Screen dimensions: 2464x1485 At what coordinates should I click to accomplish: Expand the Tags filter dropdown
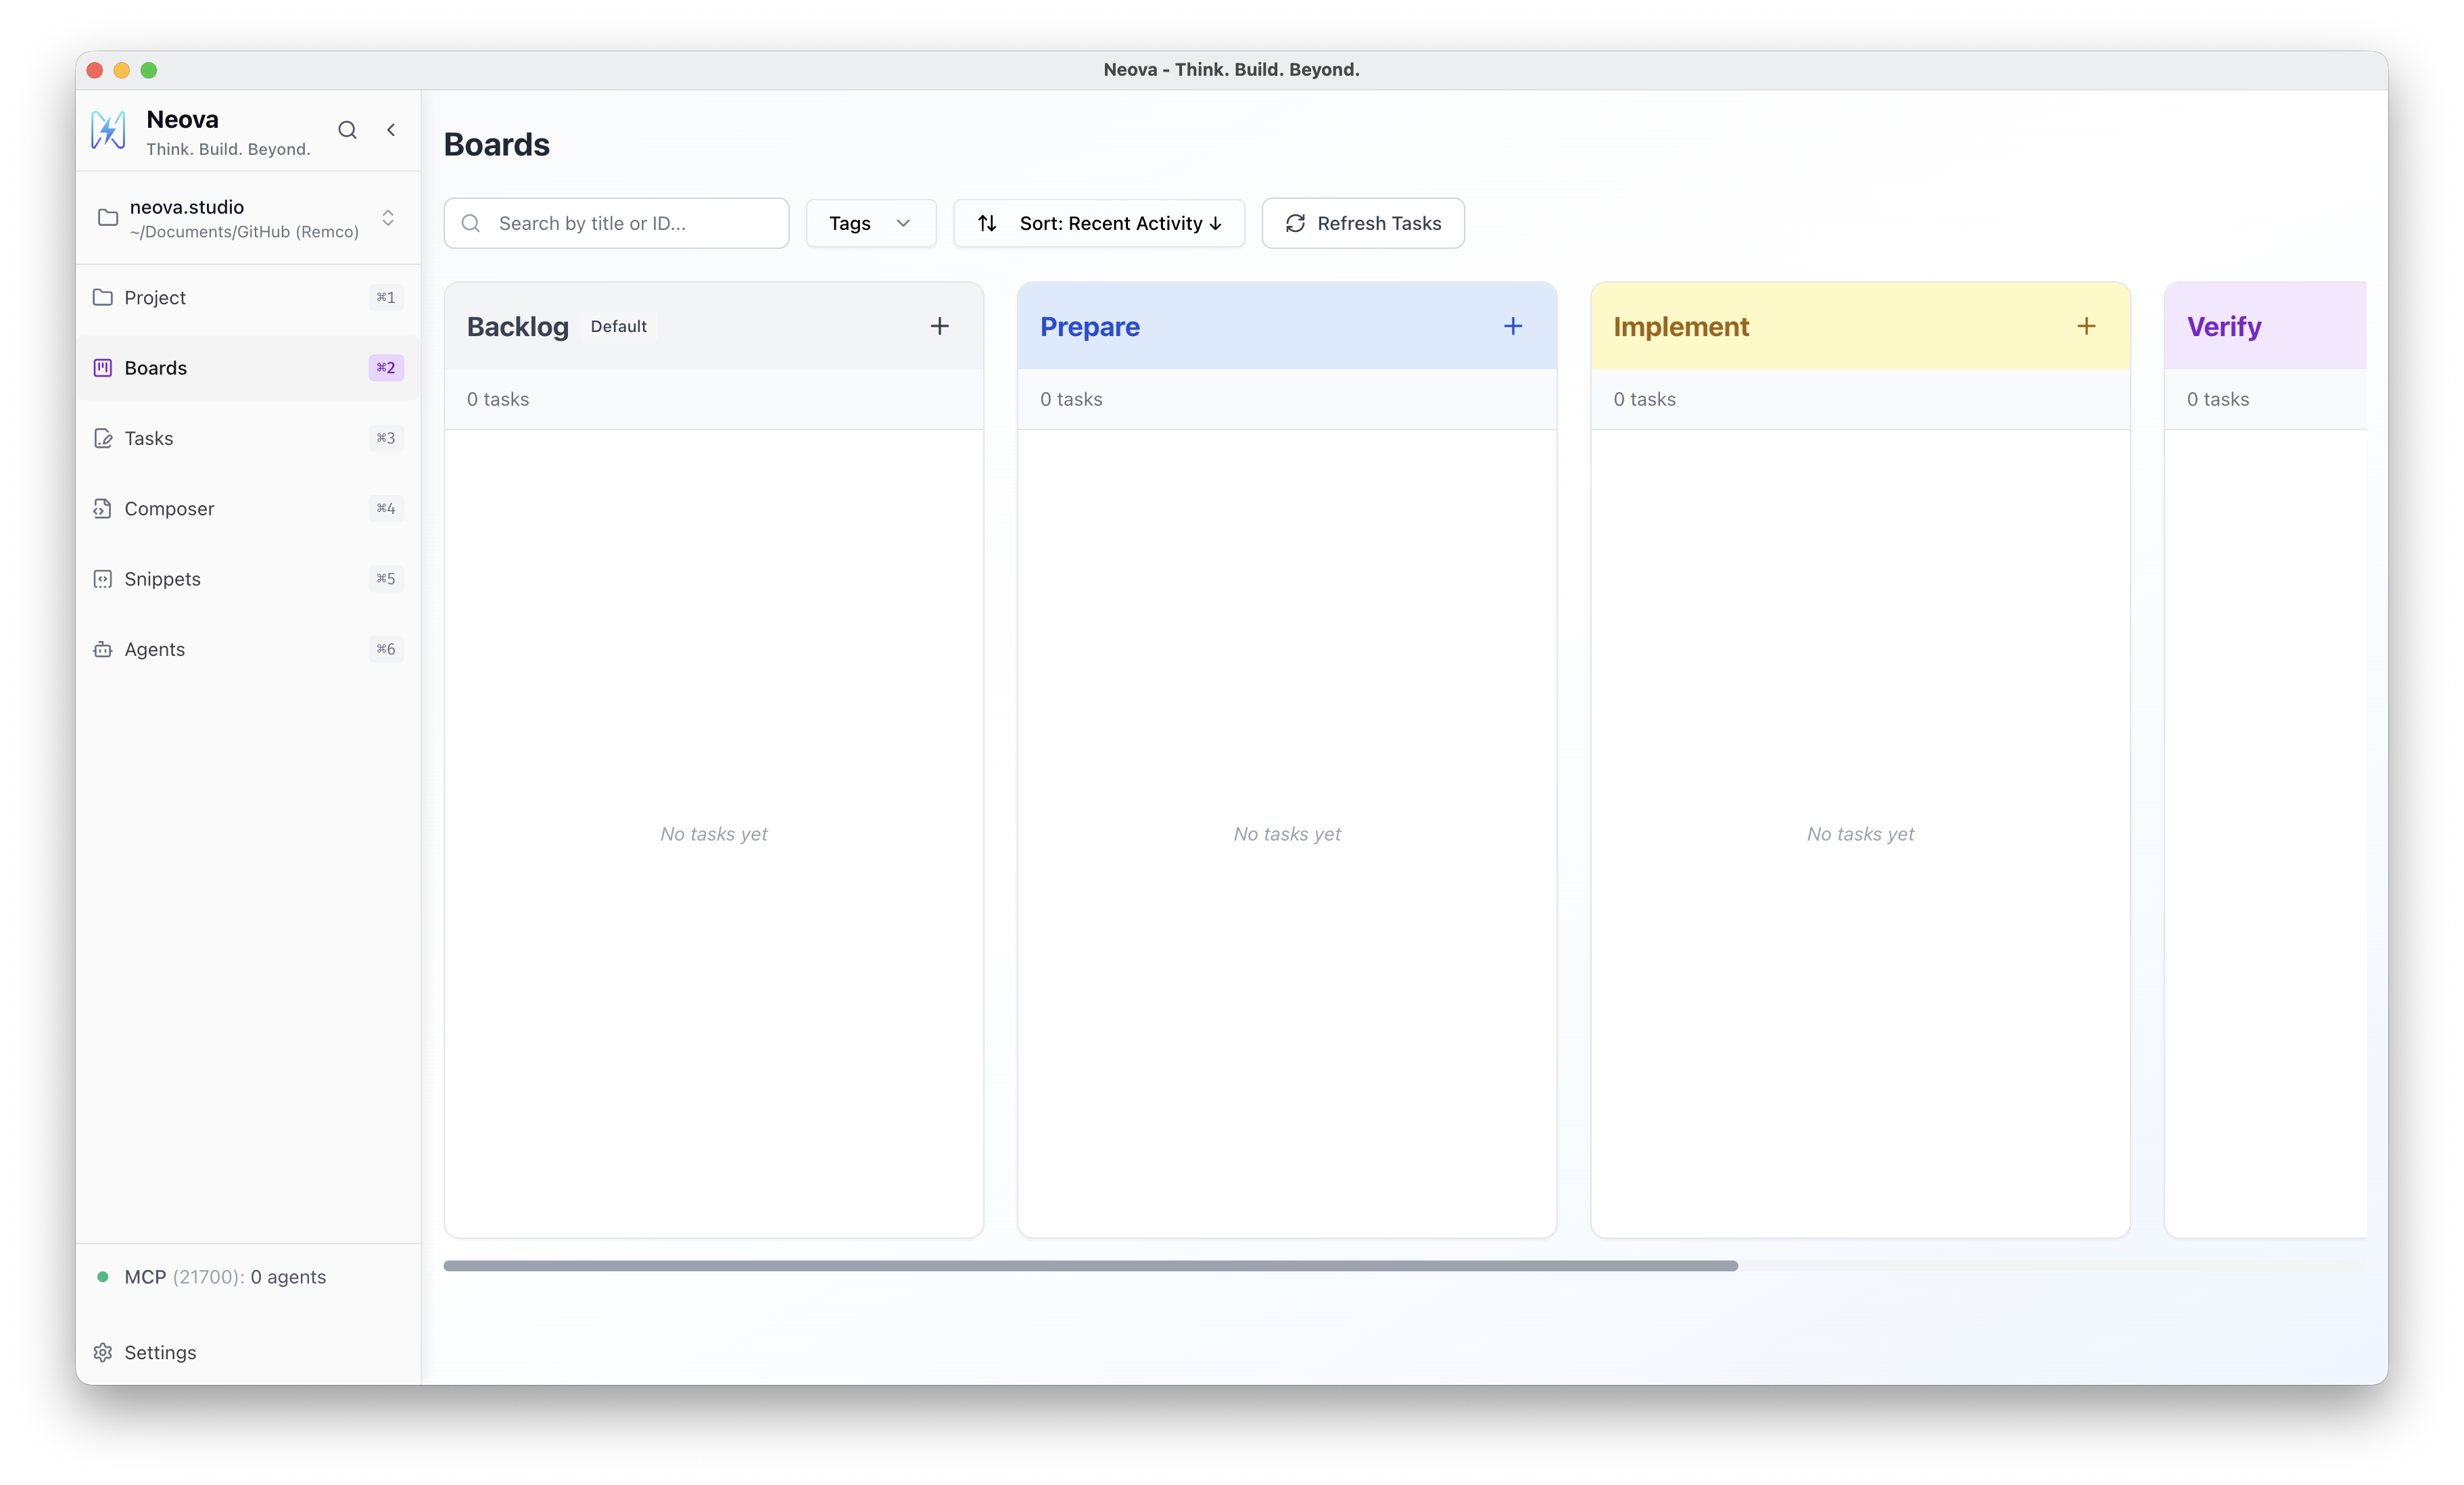pos(870,223)
